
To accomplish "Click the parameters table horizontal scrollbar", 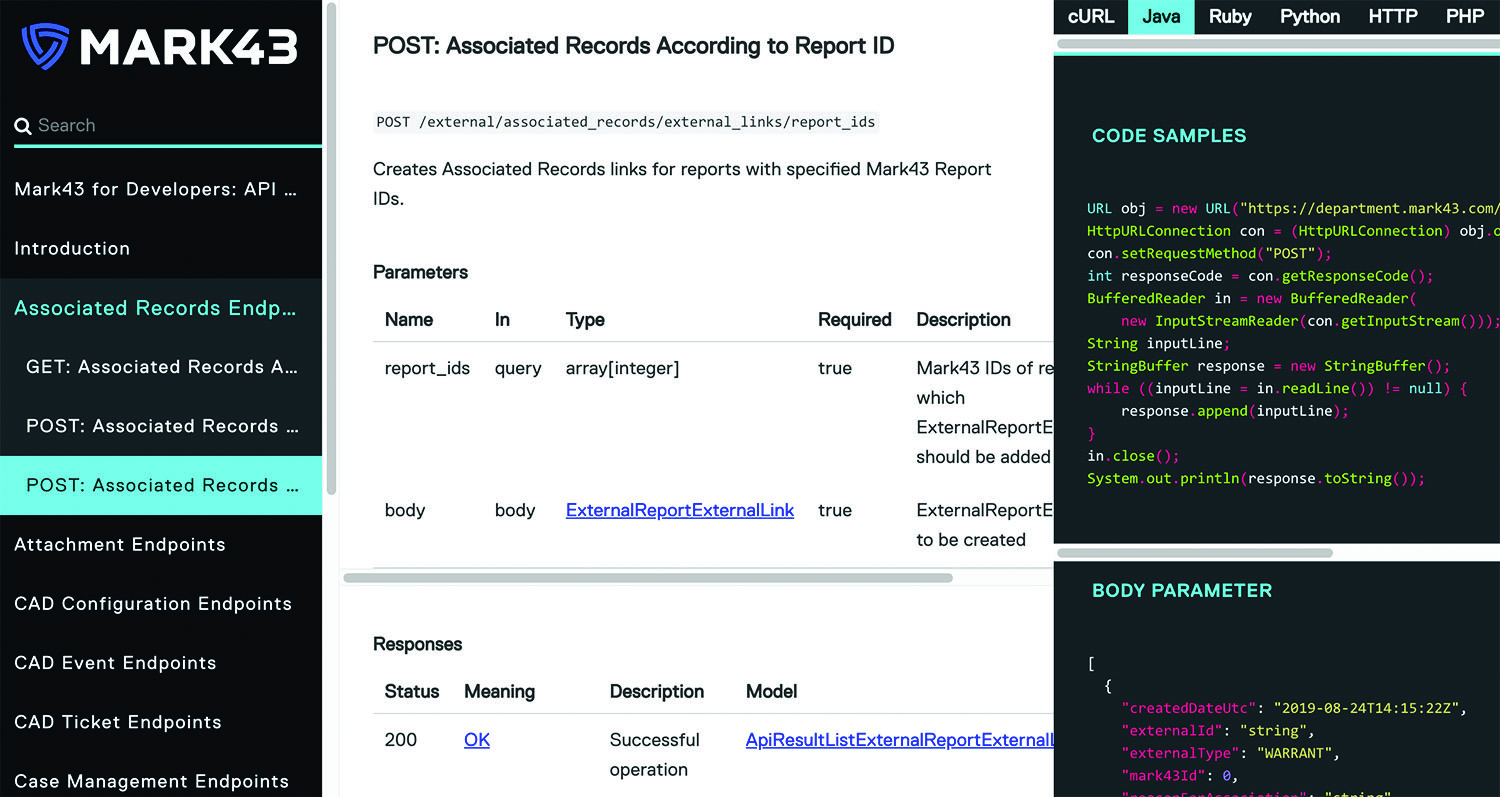I will tap(648, 577).
